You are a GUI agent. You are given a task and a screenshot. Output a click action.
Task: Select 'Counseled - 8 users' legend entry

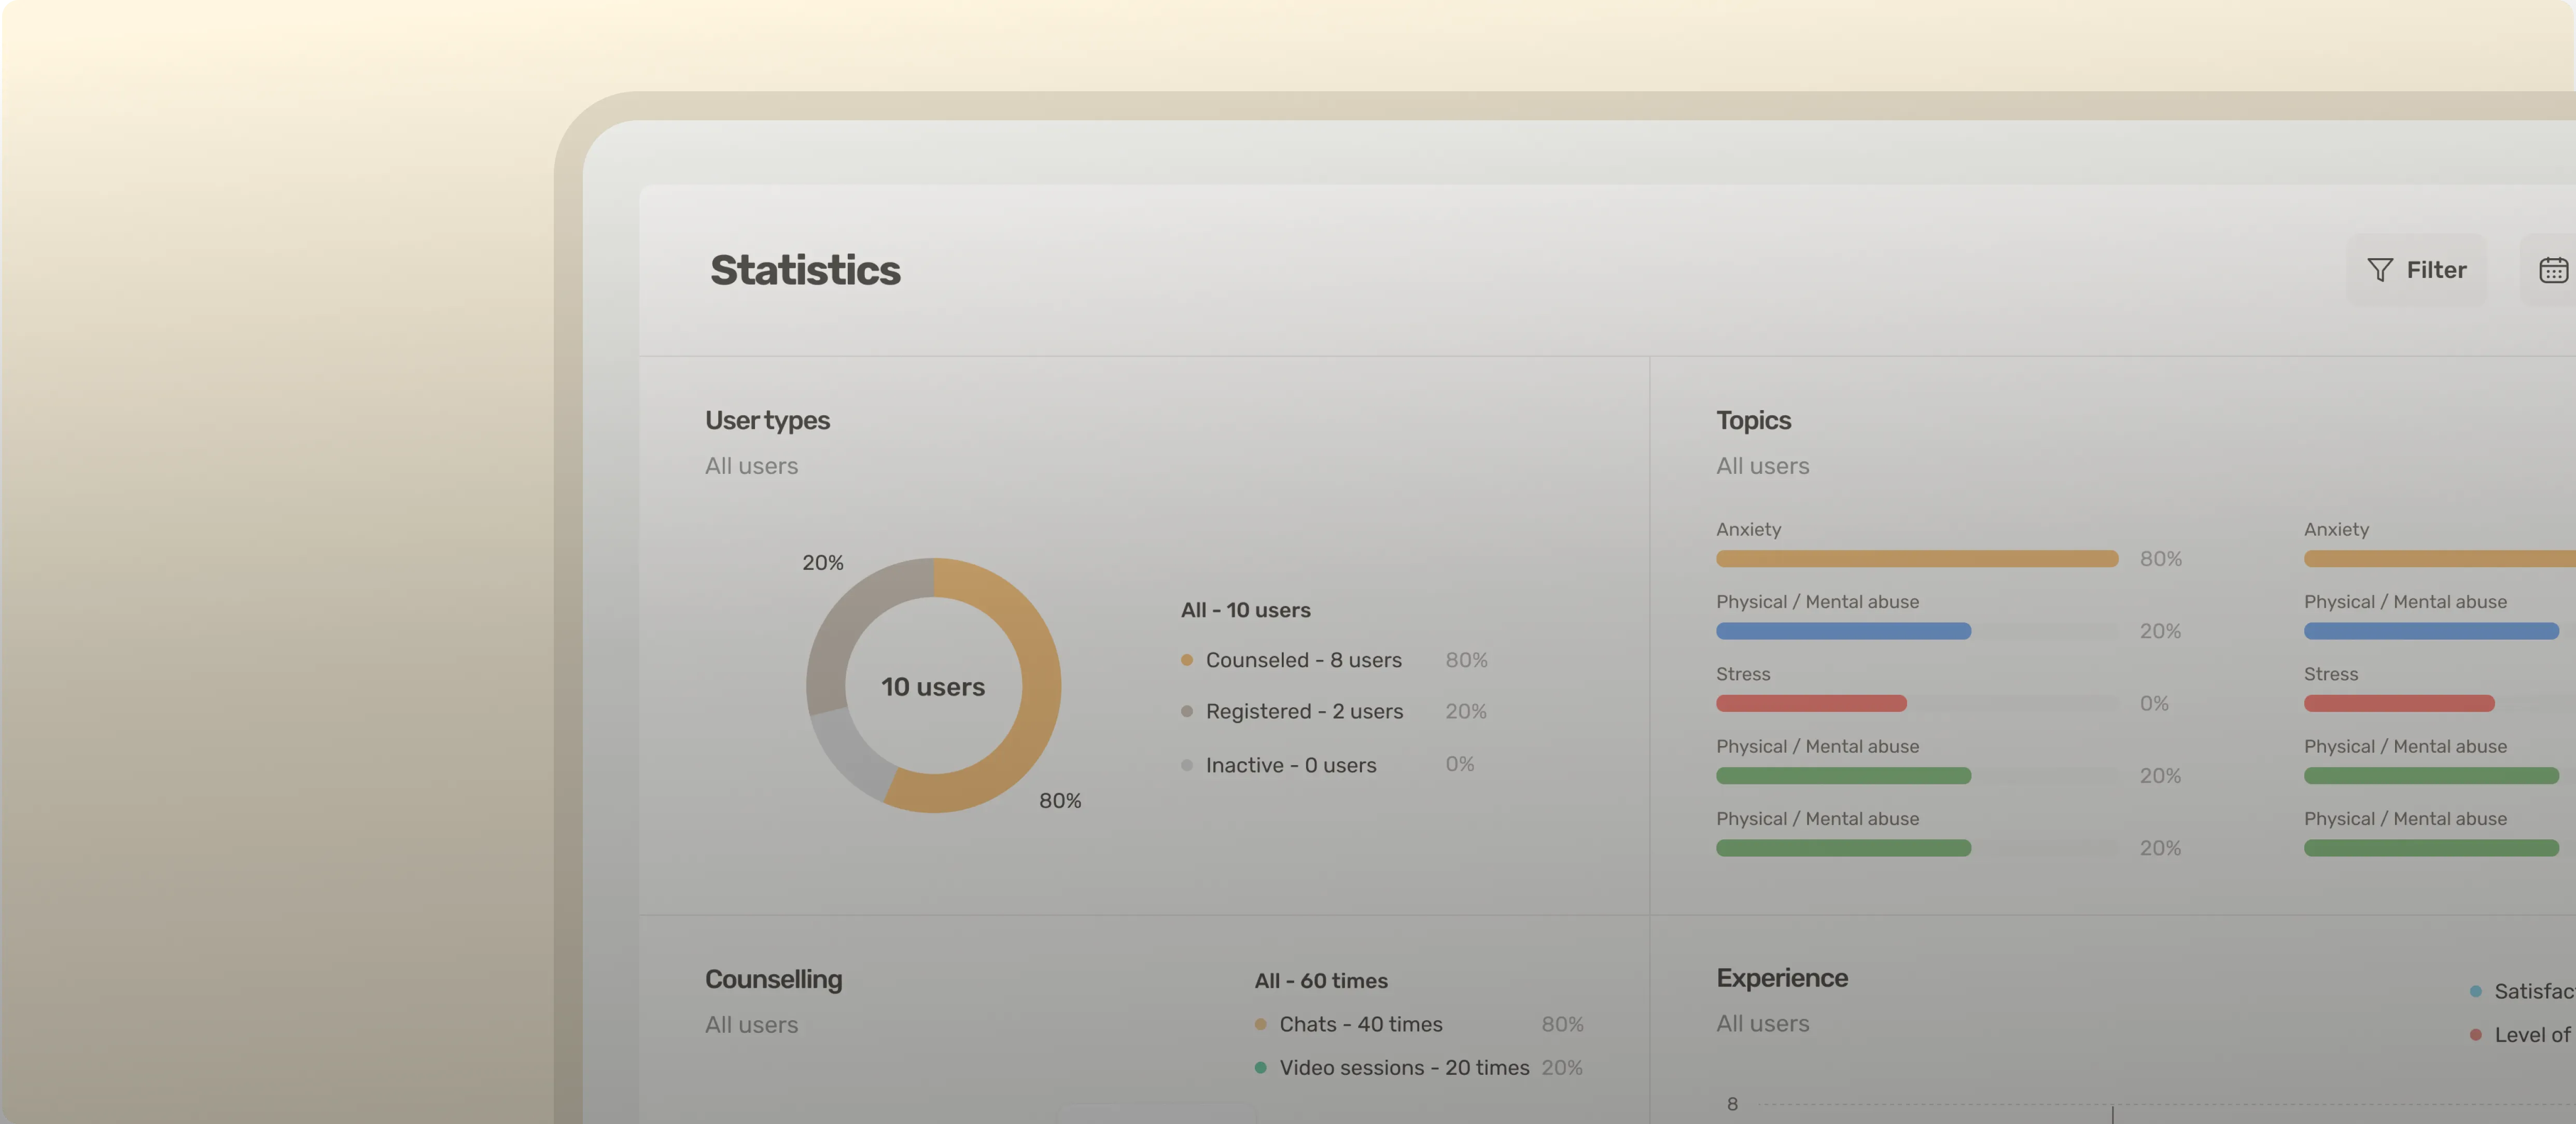click(1303, 660)
